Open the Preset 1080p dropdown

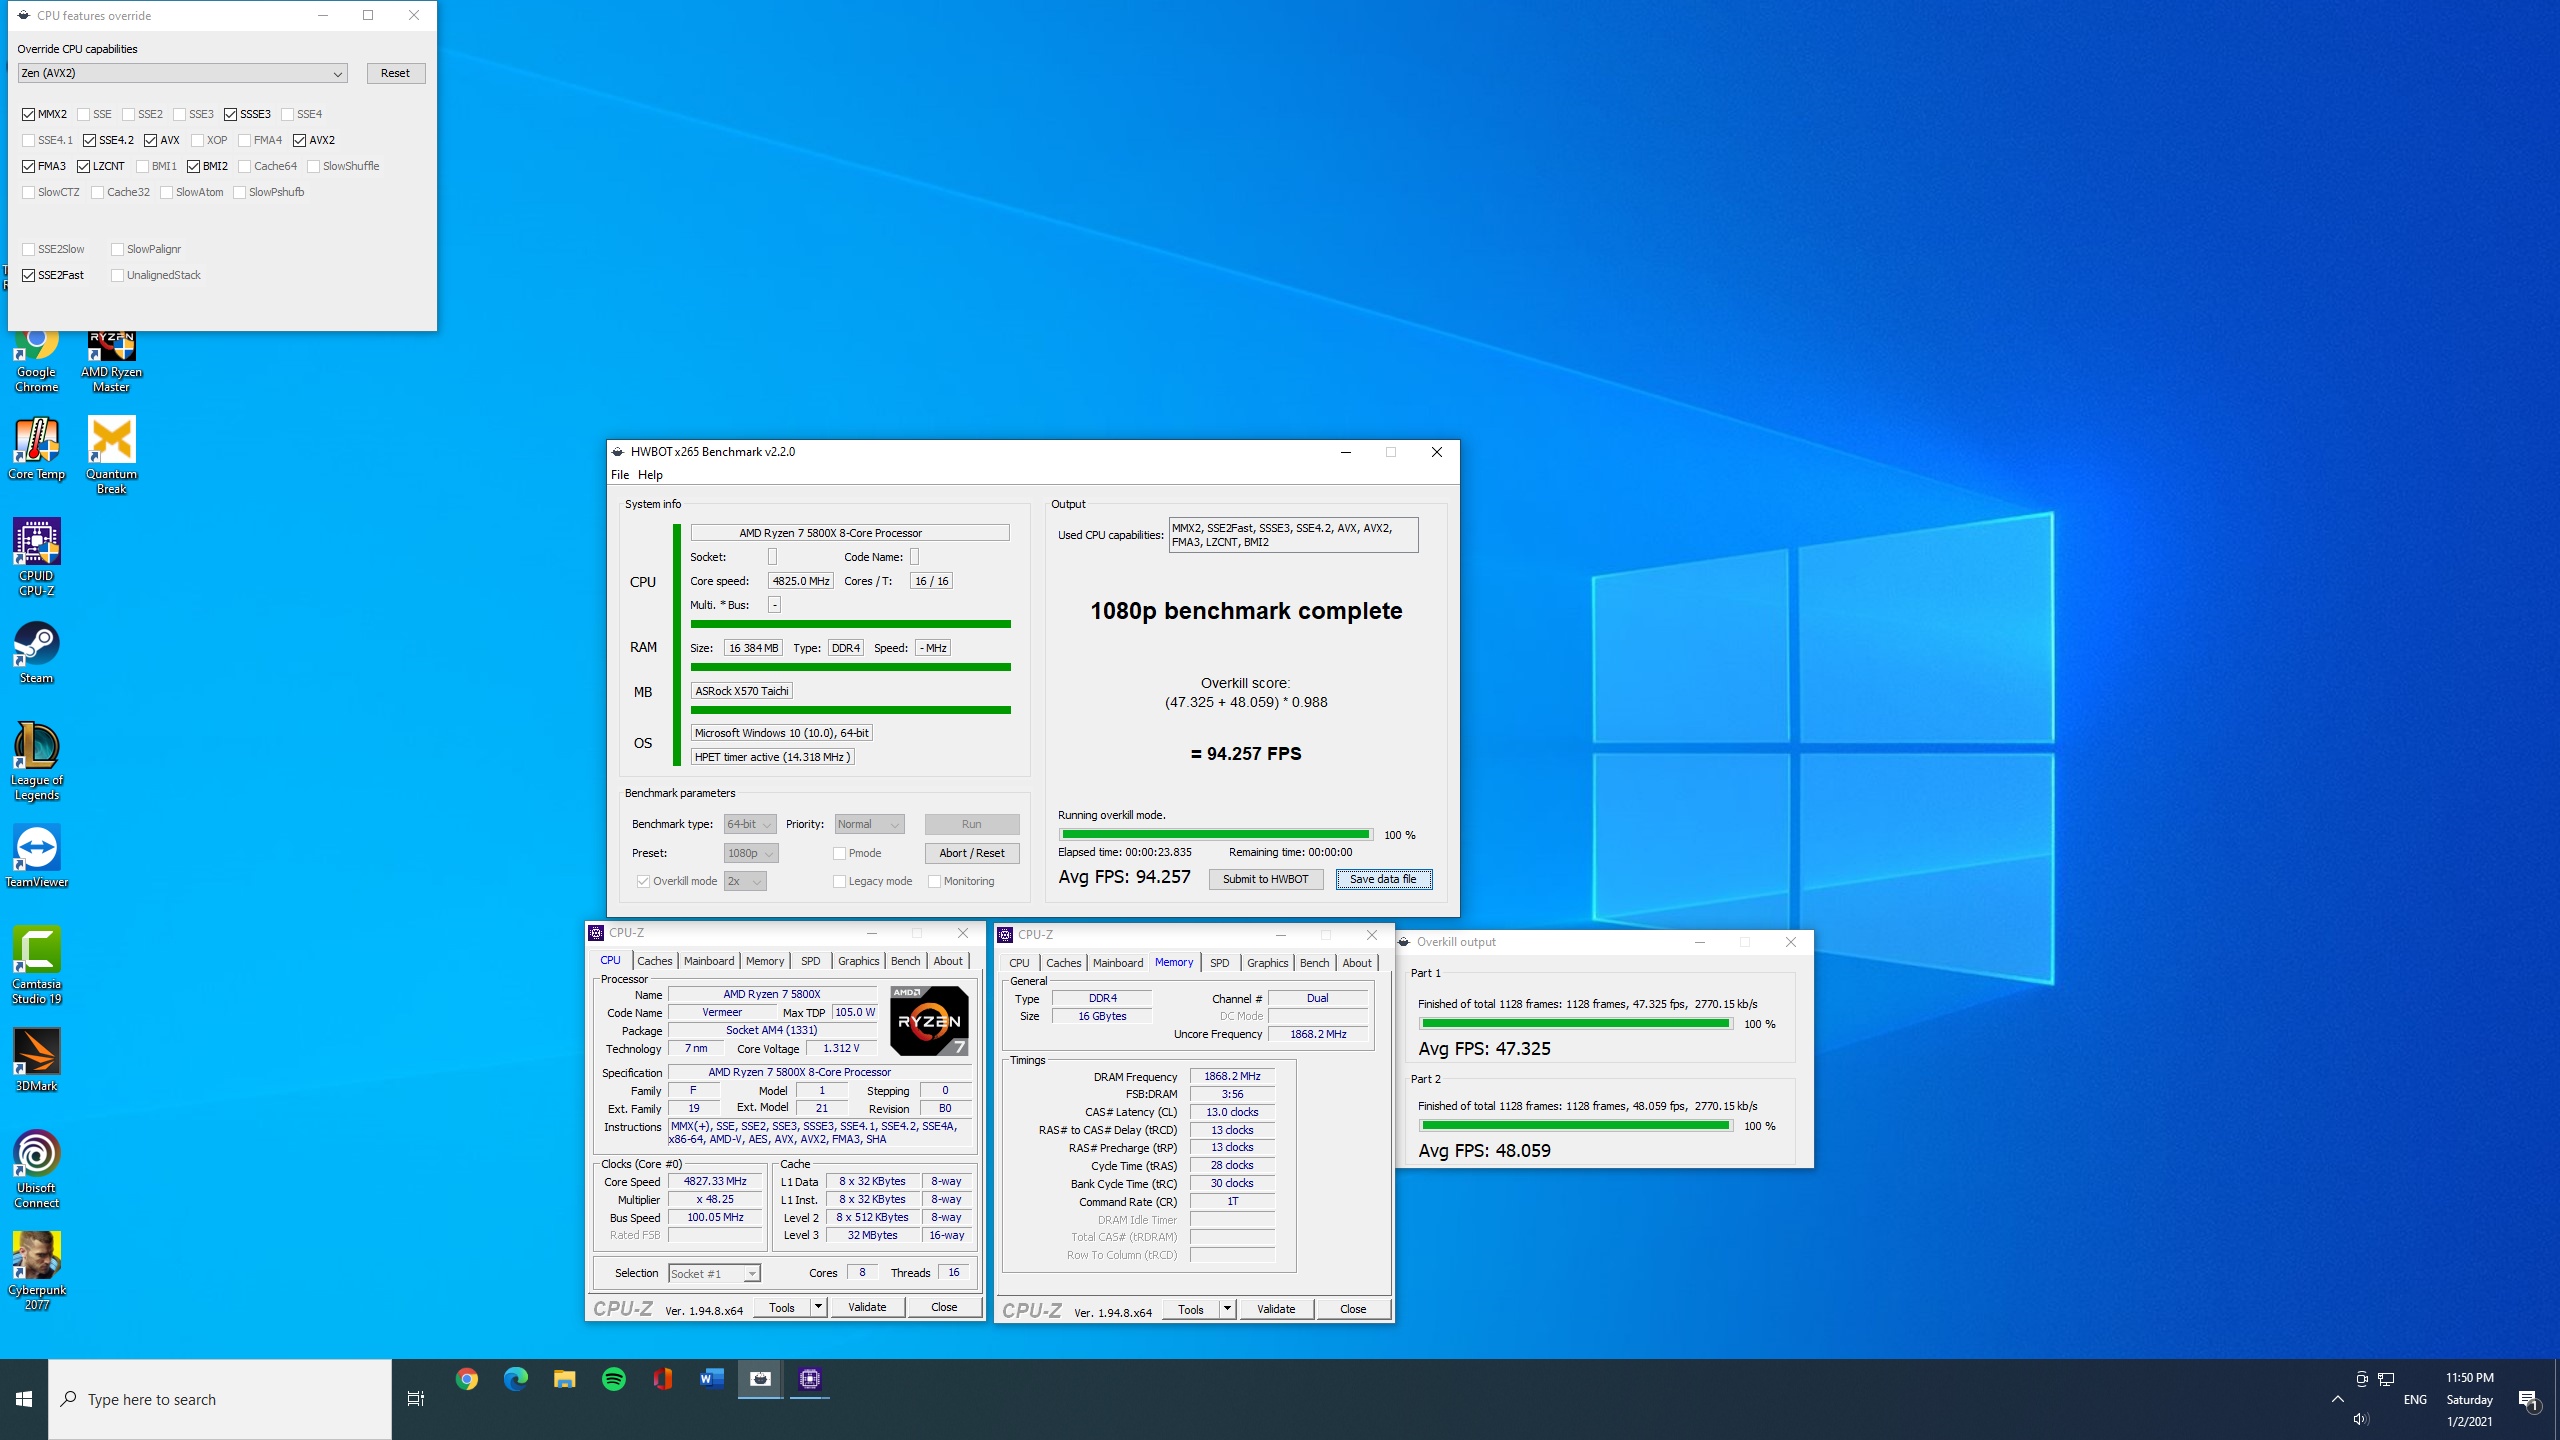point(751,853)
